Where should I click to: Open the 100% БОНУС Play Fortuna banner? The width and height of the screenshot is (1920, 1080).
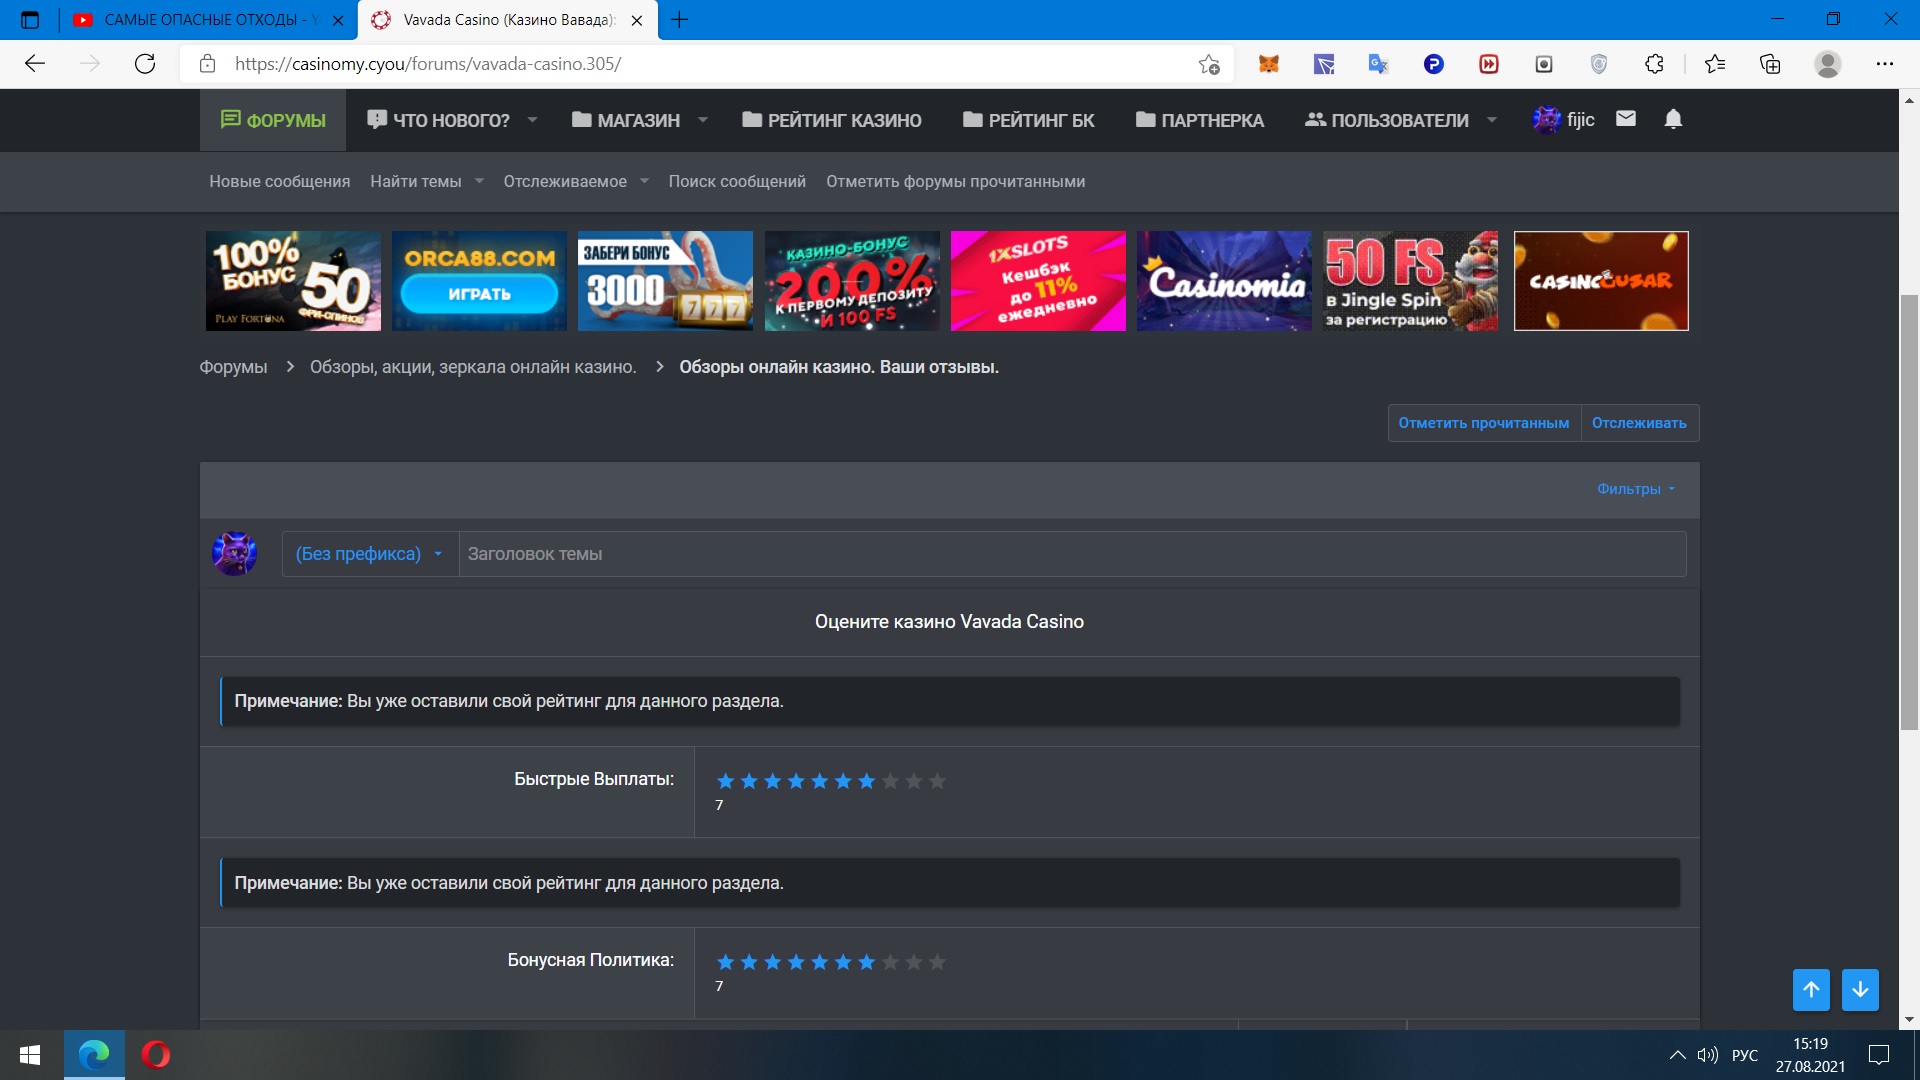coord(293,281)
